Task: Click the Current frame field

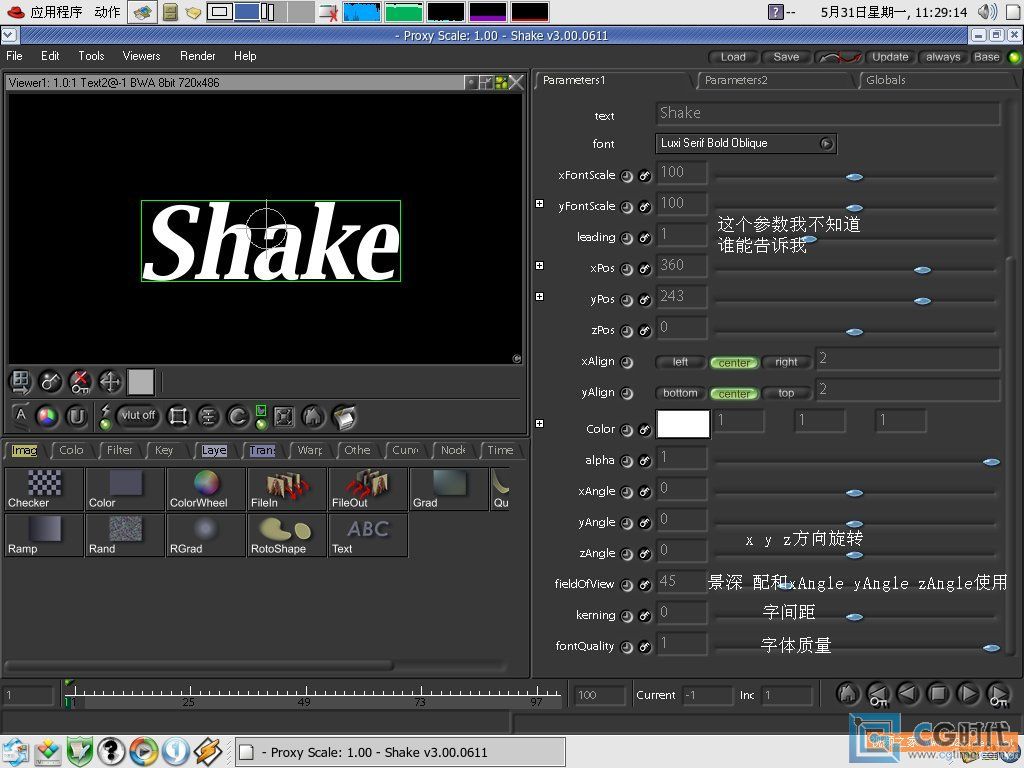Action: pos(707,696)
